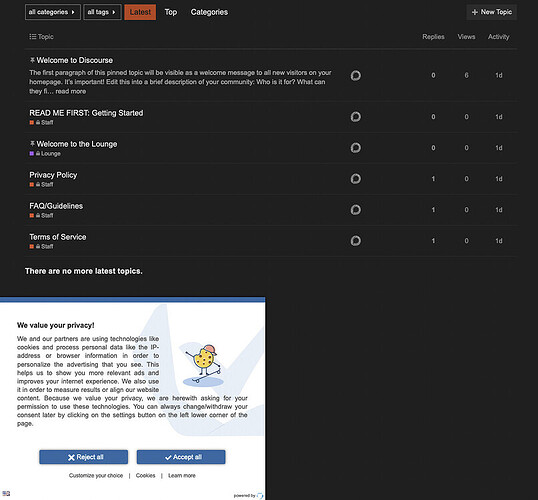Open the Categories tab
This screenshot has width=538, height=500.
209,12
